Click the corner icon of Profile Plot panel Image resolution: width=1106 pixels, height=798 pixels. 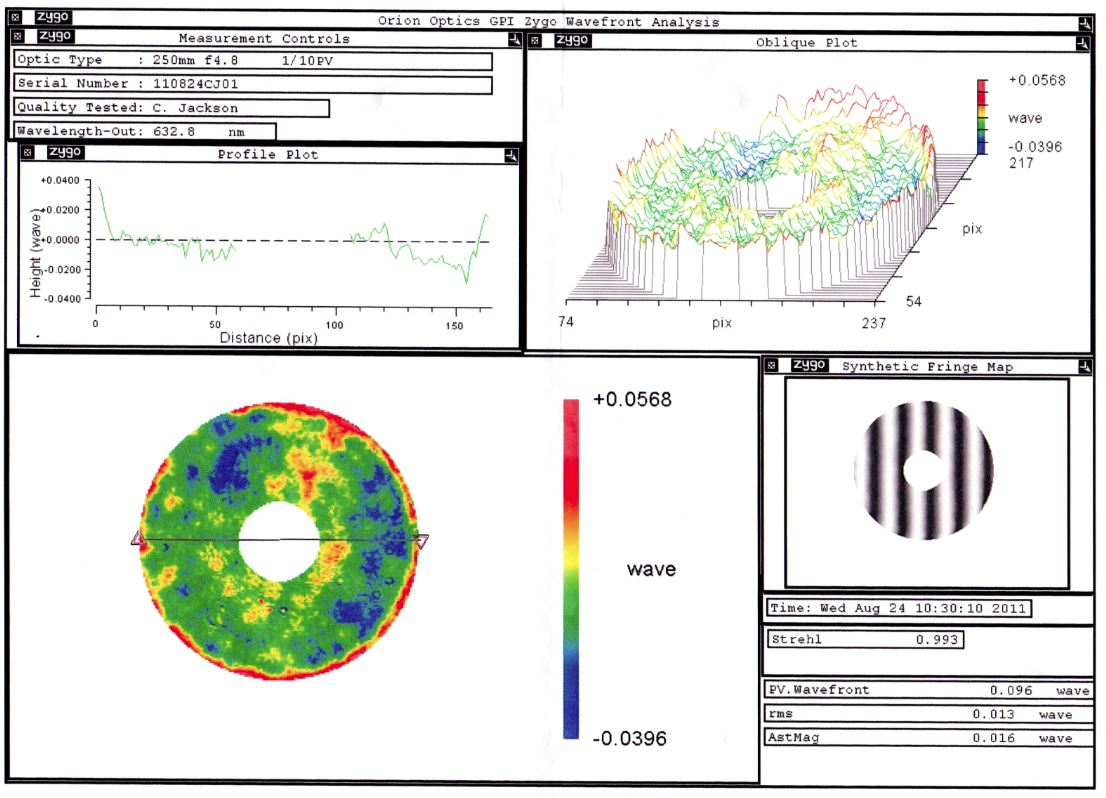click(x=511, y=155)
